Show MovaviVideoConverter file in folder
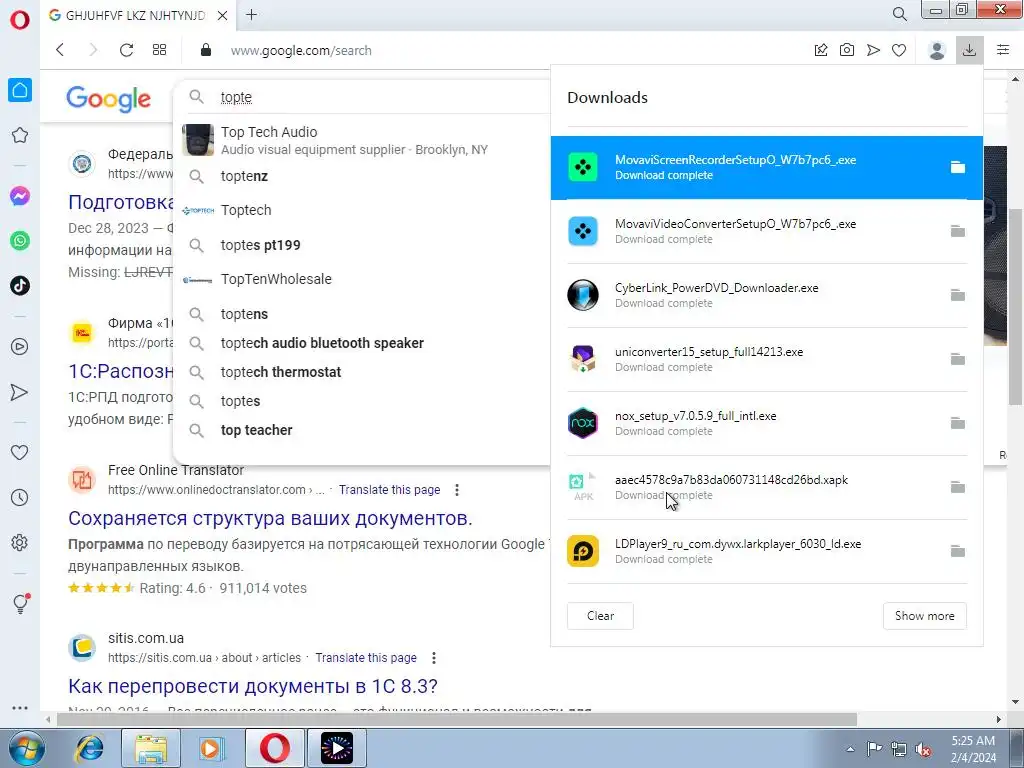This screenshot has width=1024, height=768. 957,231
